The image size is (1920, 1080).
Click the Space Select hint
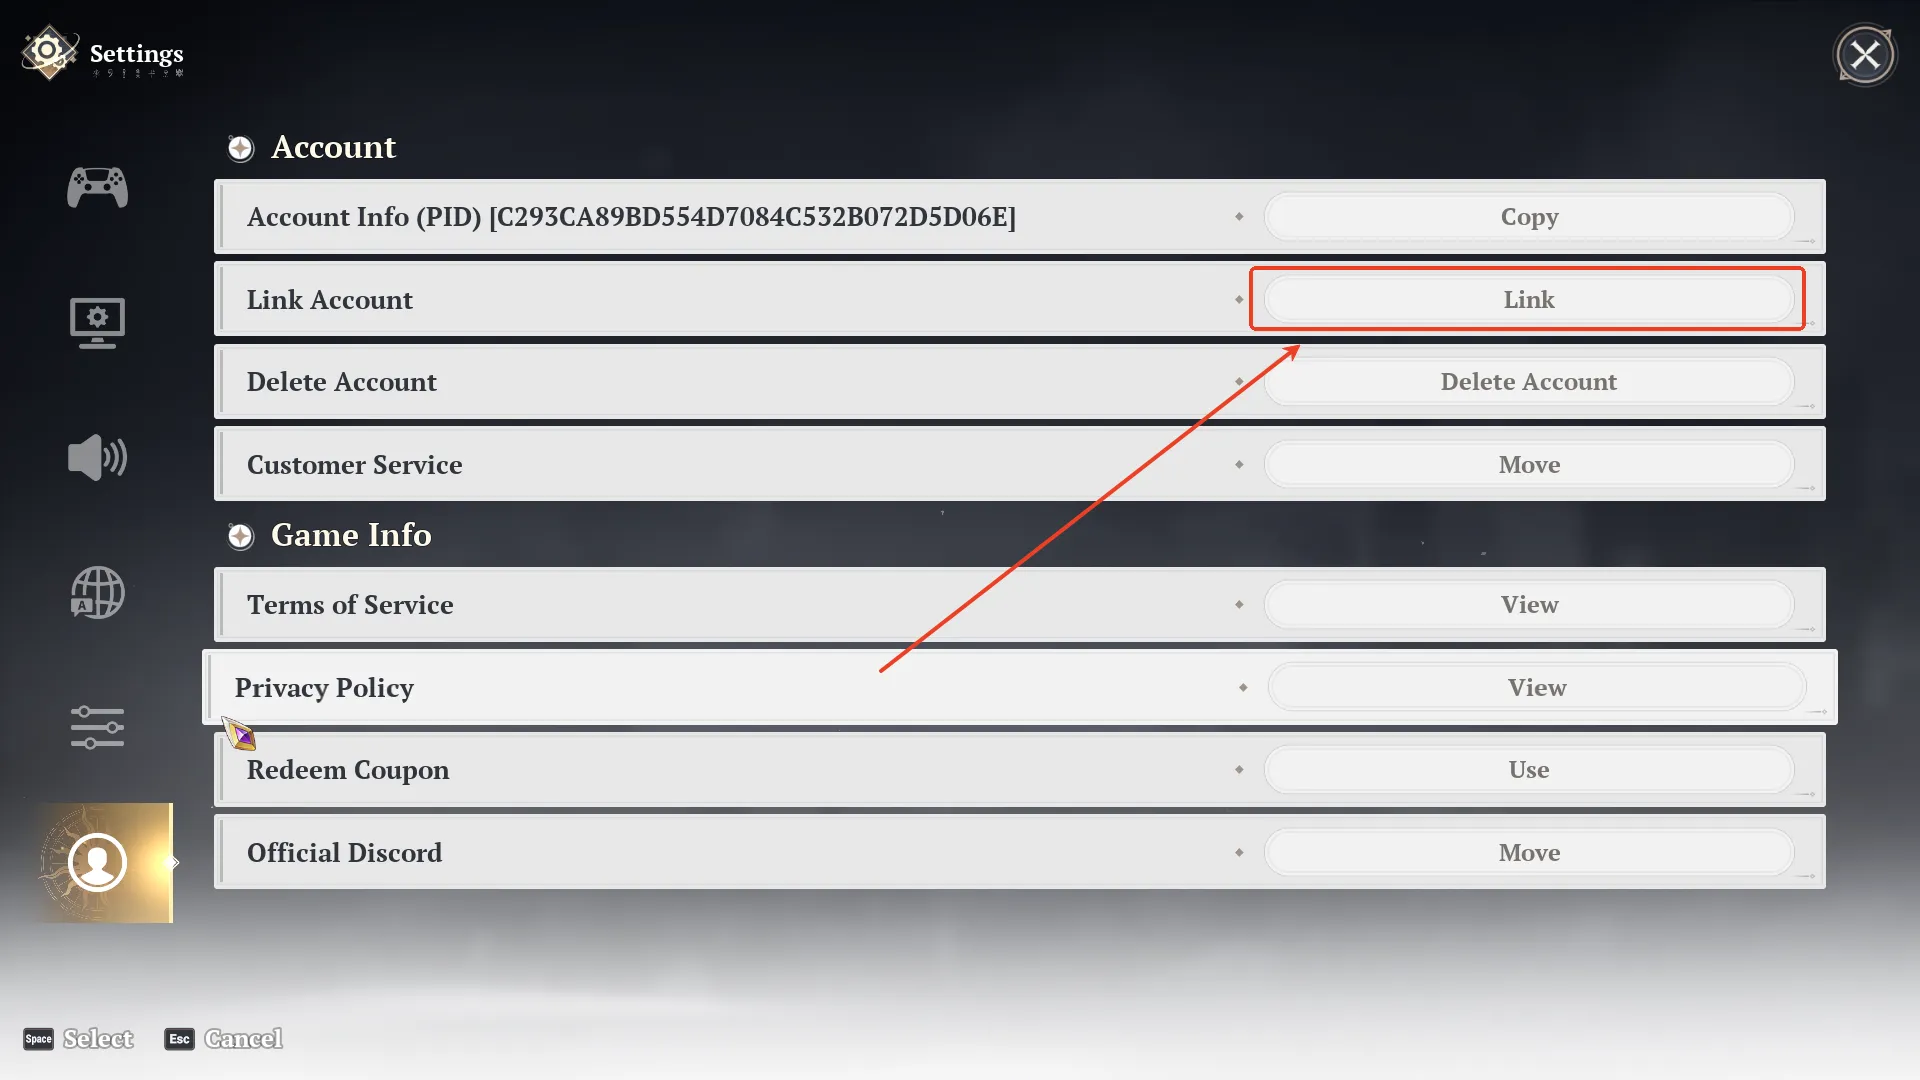tap(78, 1039)
